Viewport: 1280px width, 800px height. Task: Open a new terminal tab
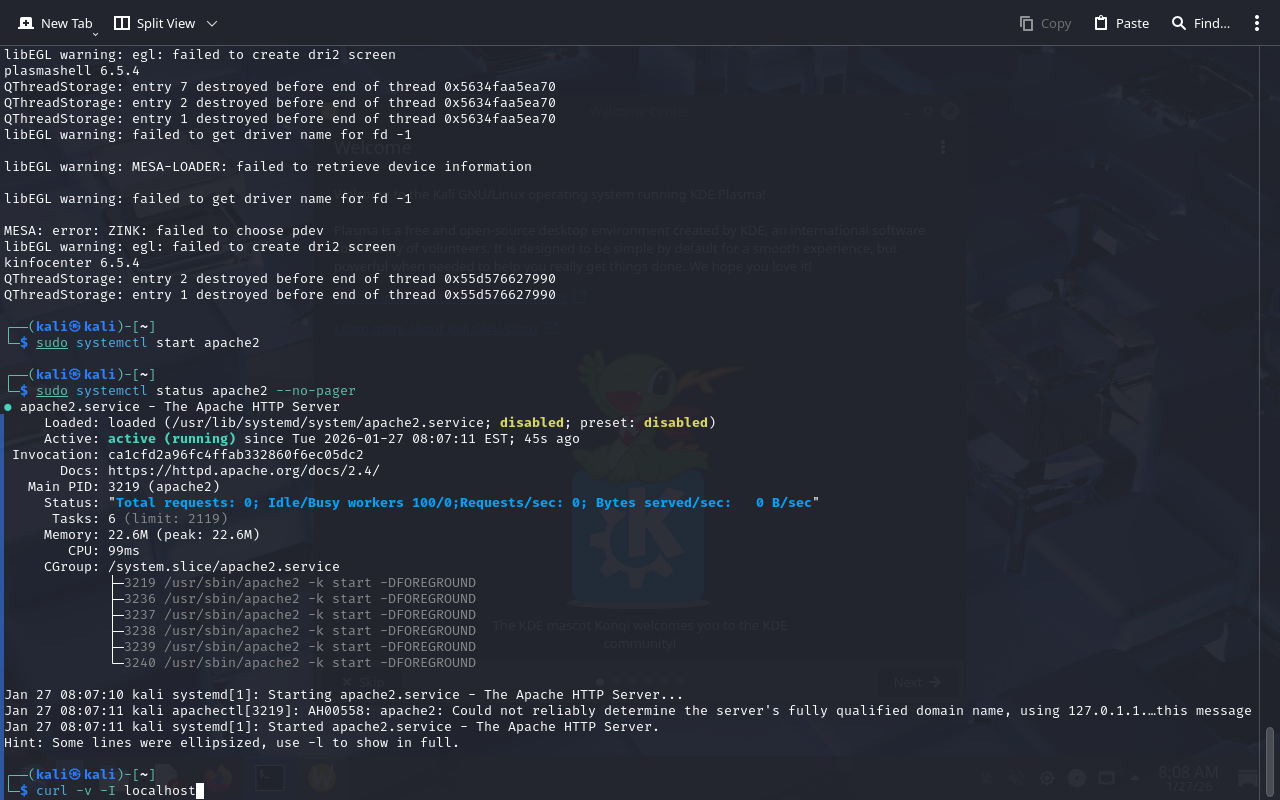(x=55, y=23)
